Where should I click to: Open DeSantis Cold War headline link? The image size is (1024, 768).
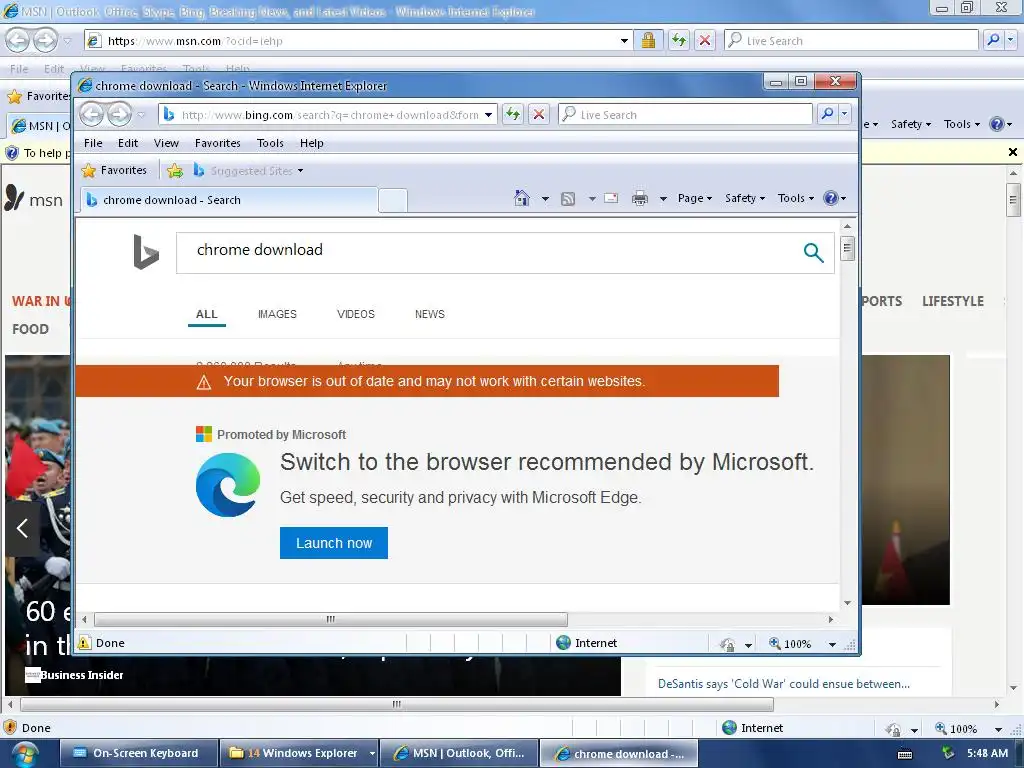point(784,684)
